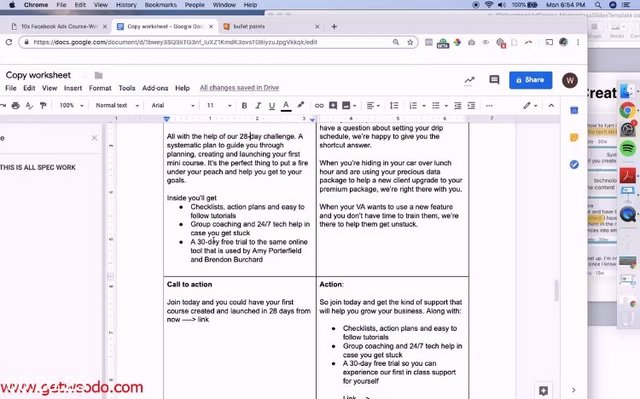
Task: Open the Arial font dropdown
Action: 173,105
